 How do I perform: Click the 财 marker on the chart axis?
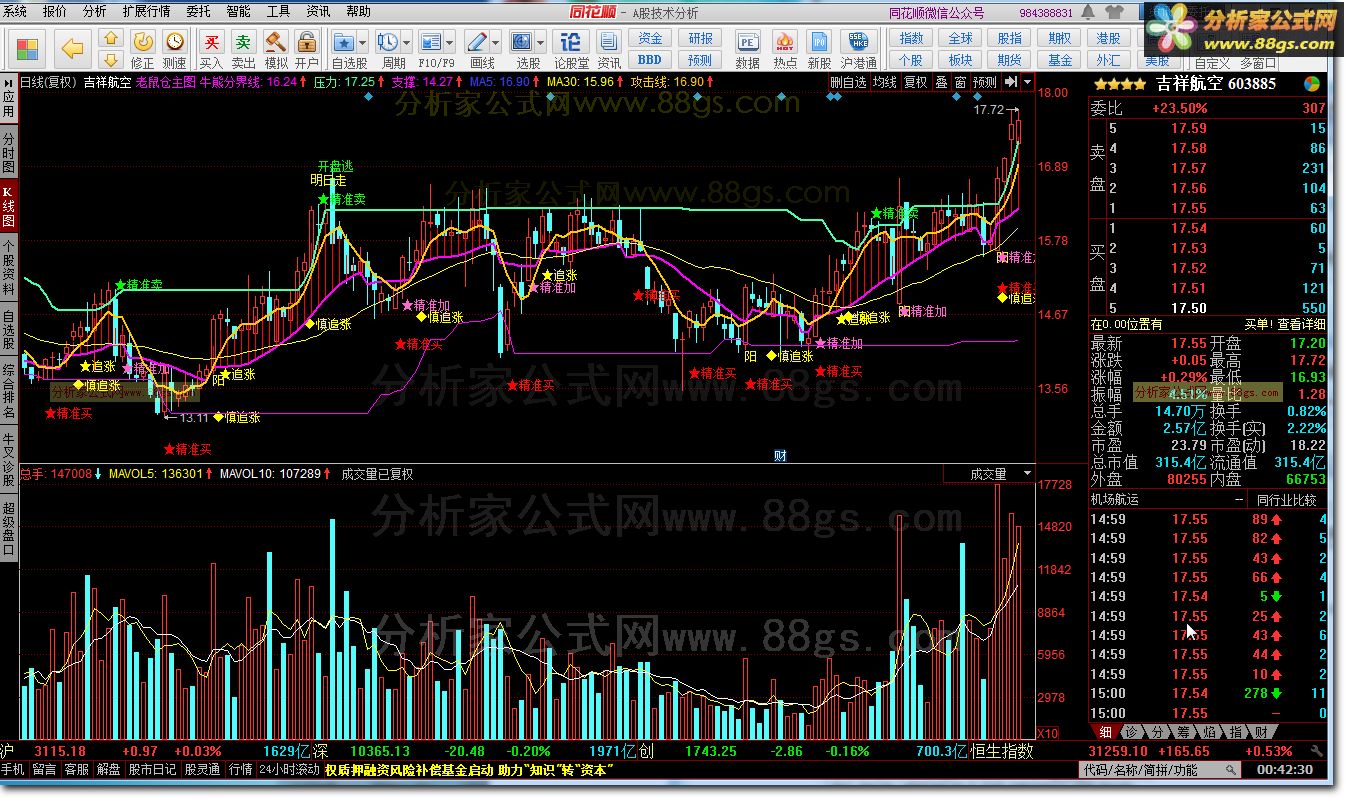(780, 455)
